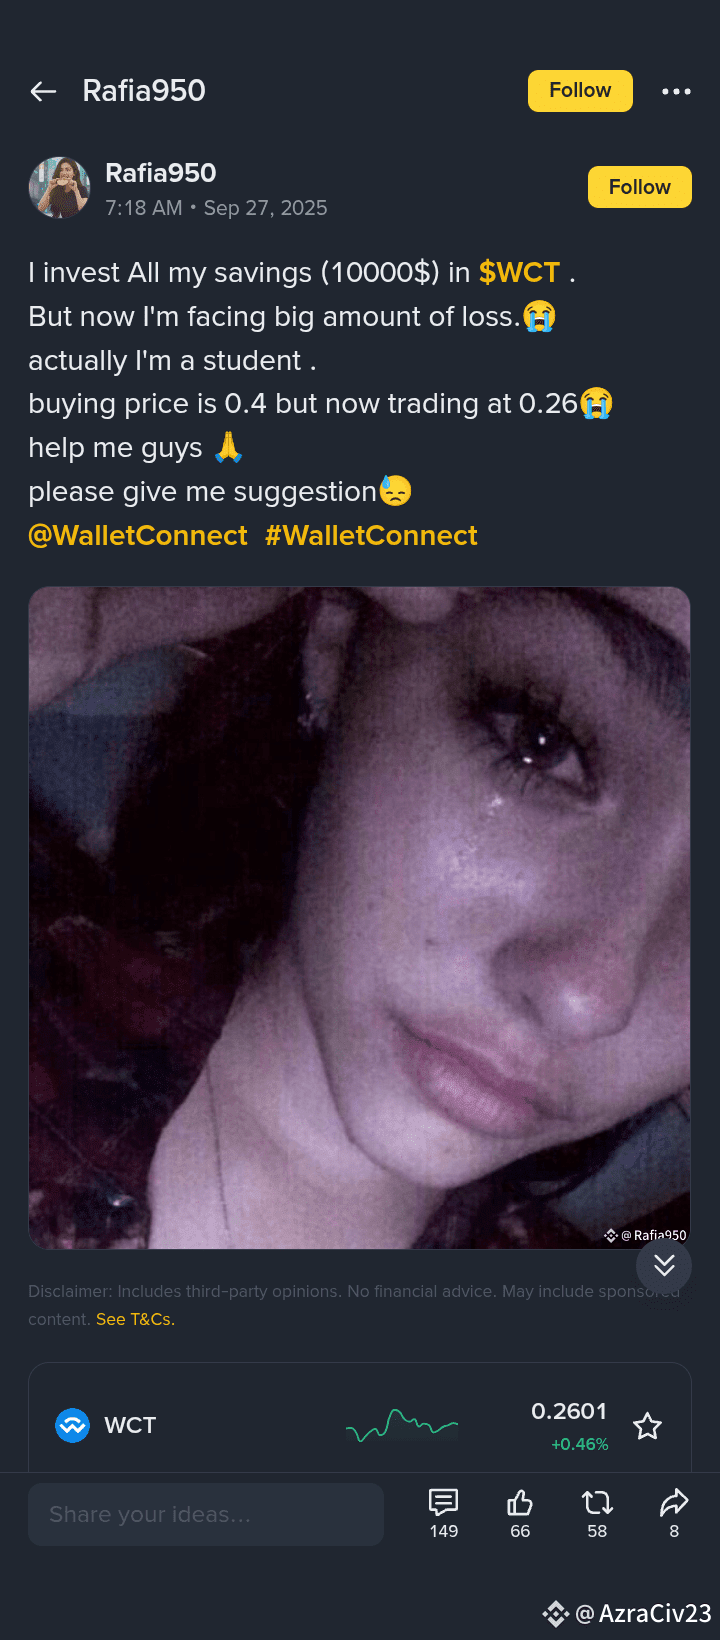The height and width of the screenshot is (1640, 720).
Task: Expand down with the double-chevron button
Action: pyautogui.click(x=664, y=1266)
